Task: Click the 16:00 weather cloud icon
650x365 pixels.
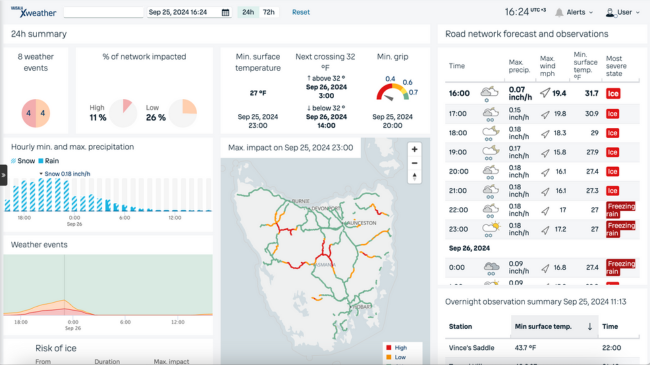Action: (489, 93)
